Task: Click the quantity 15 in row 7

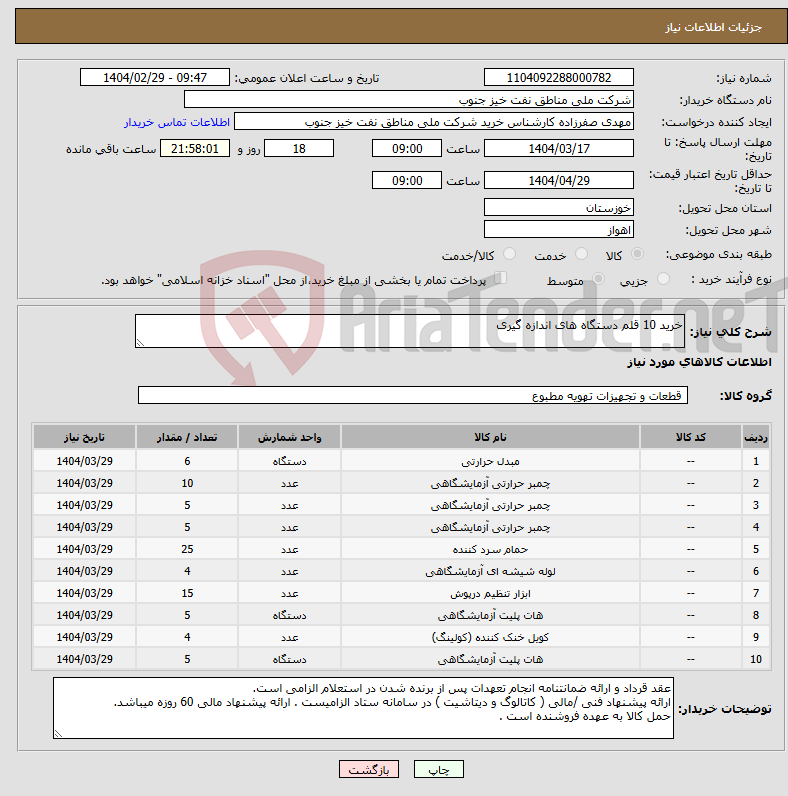Action: 187,593
